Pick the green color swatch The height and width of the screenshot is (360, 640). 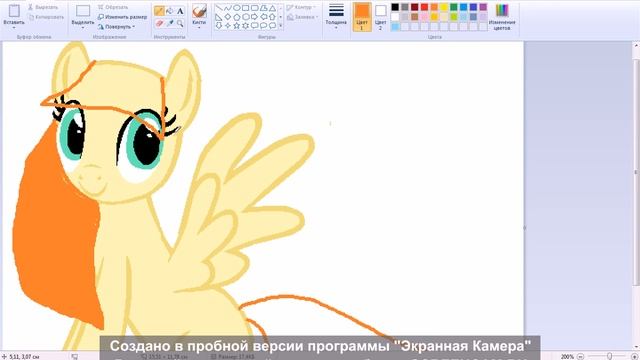pos(454,7)
